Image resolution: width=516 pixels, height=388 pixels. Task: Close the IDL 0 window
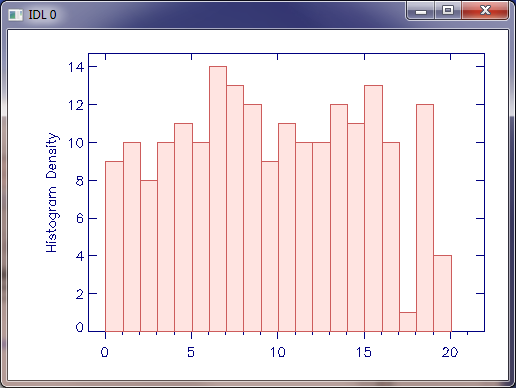pyautogui.click(x=485, y=11)
